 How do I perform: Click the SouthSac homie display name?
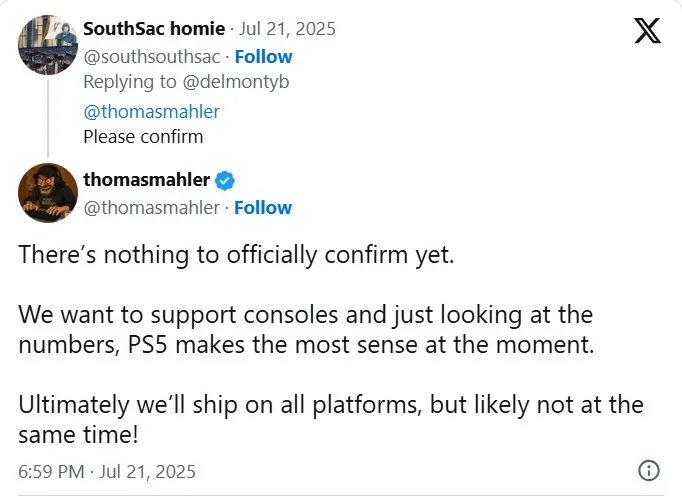click(152, 31)
